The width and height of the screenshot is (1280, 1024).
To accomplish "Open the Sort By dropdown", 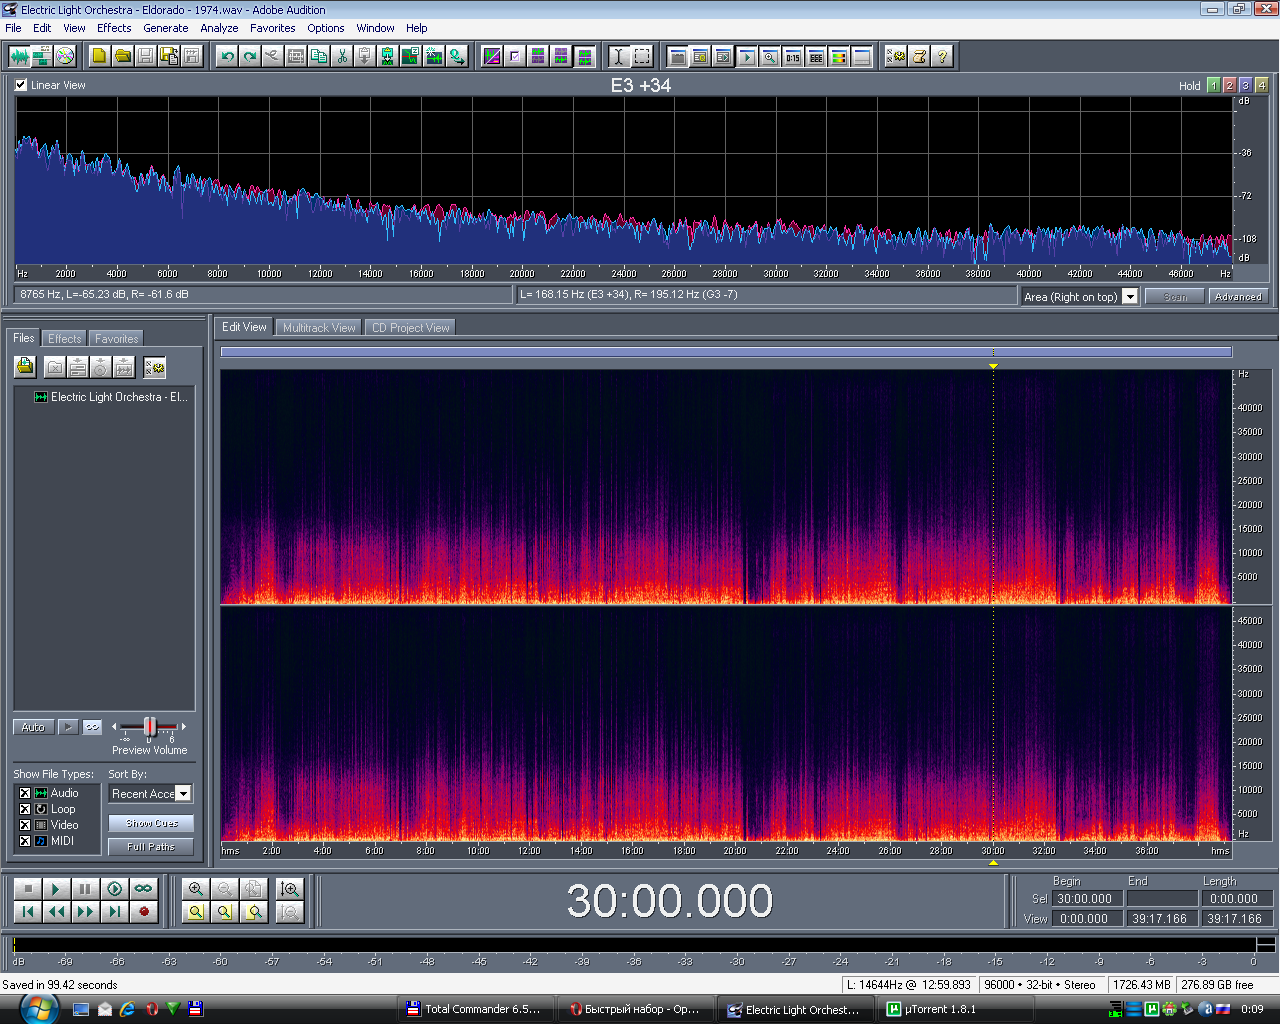I will [183, 794].
